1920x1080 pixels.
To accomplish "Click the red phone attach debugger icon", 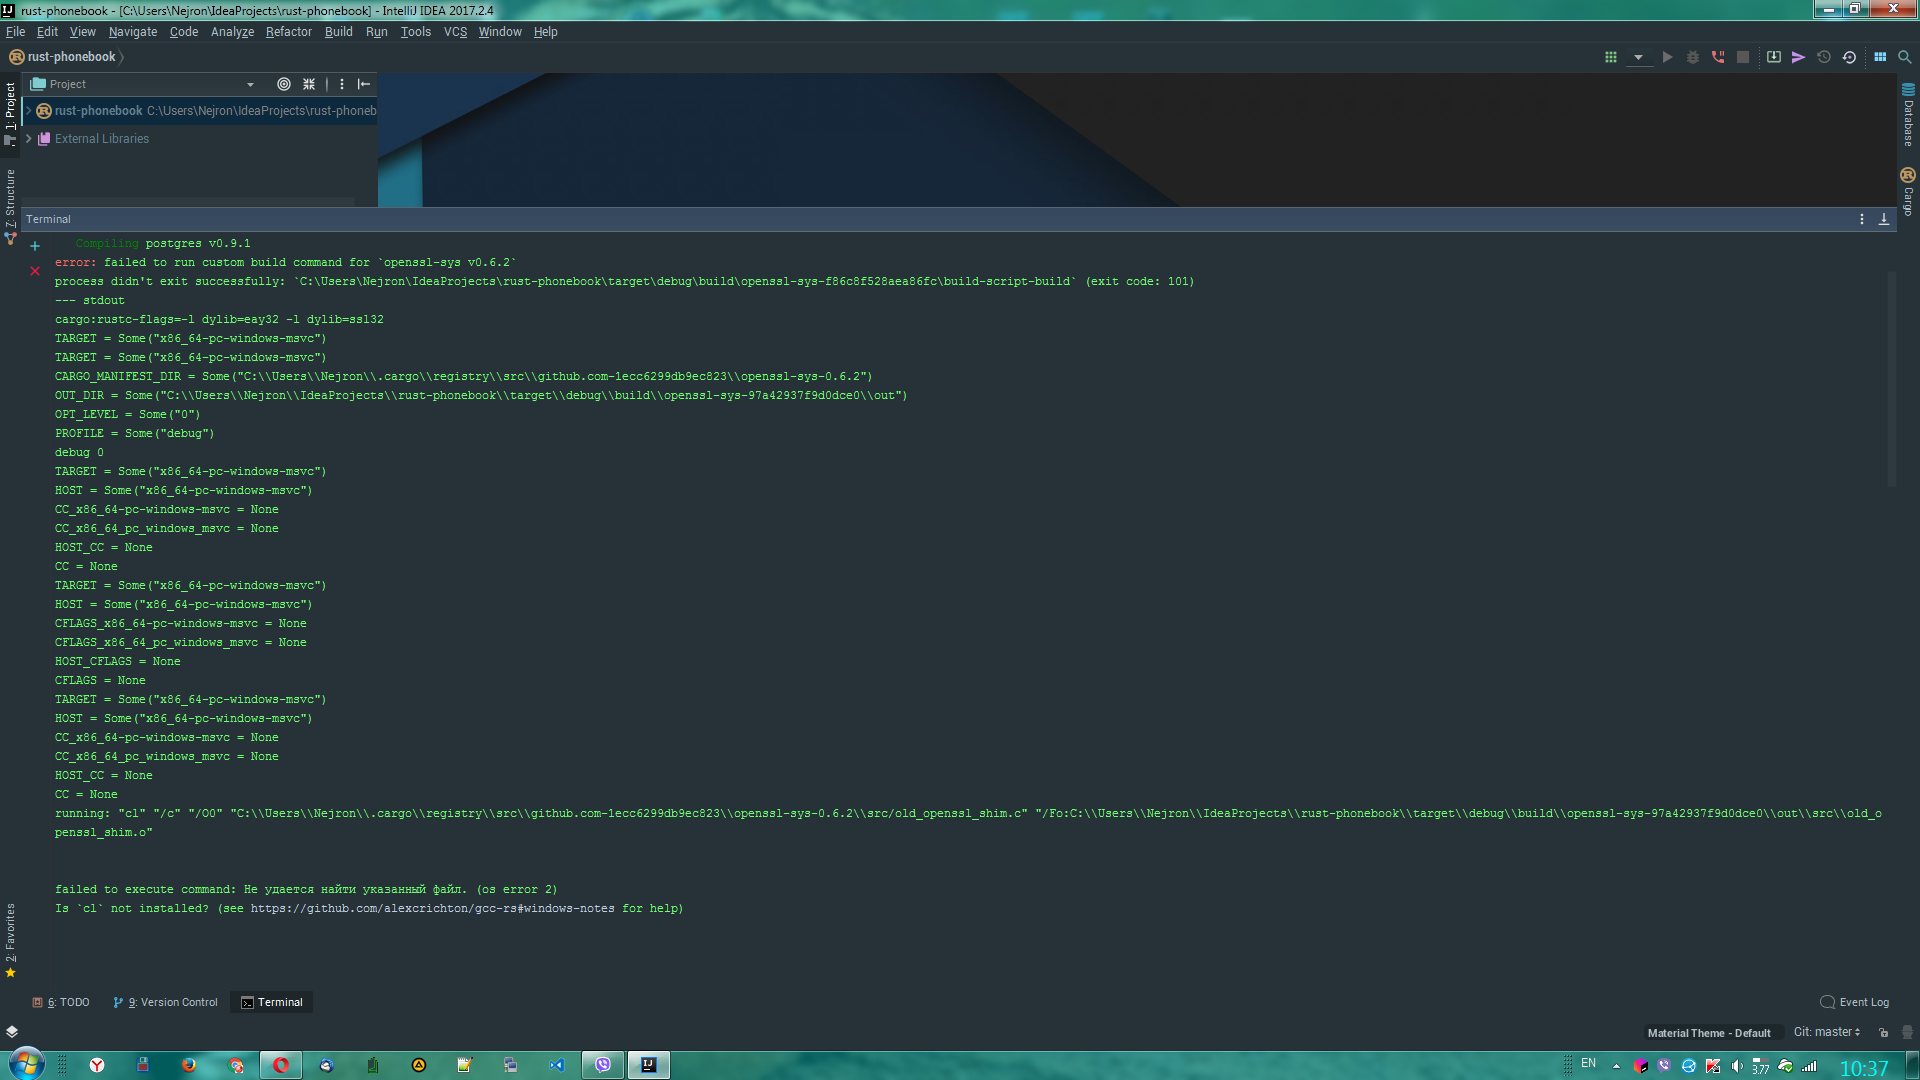I will 1718,57.
